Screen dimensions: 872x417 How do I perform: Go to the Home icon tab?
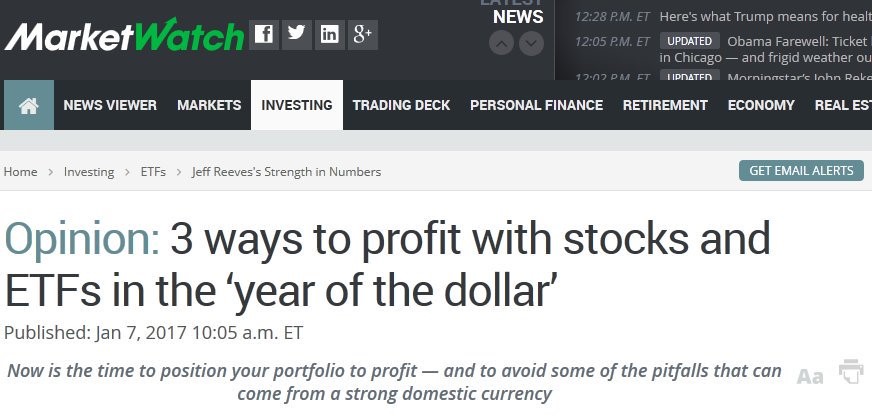point(28,105)
